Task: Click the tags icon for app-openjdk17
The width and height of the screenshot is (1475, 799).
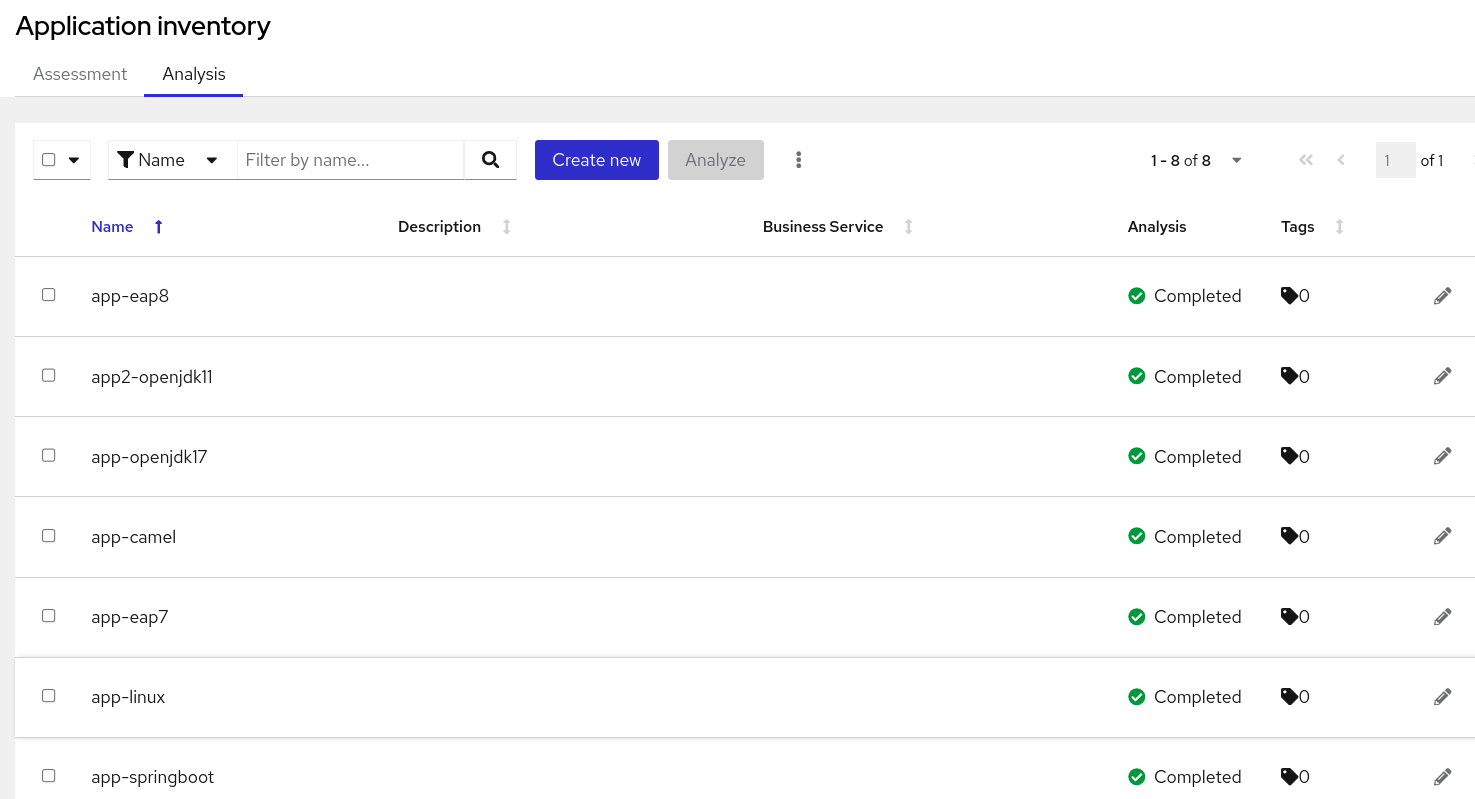Action: point(1290,456)
